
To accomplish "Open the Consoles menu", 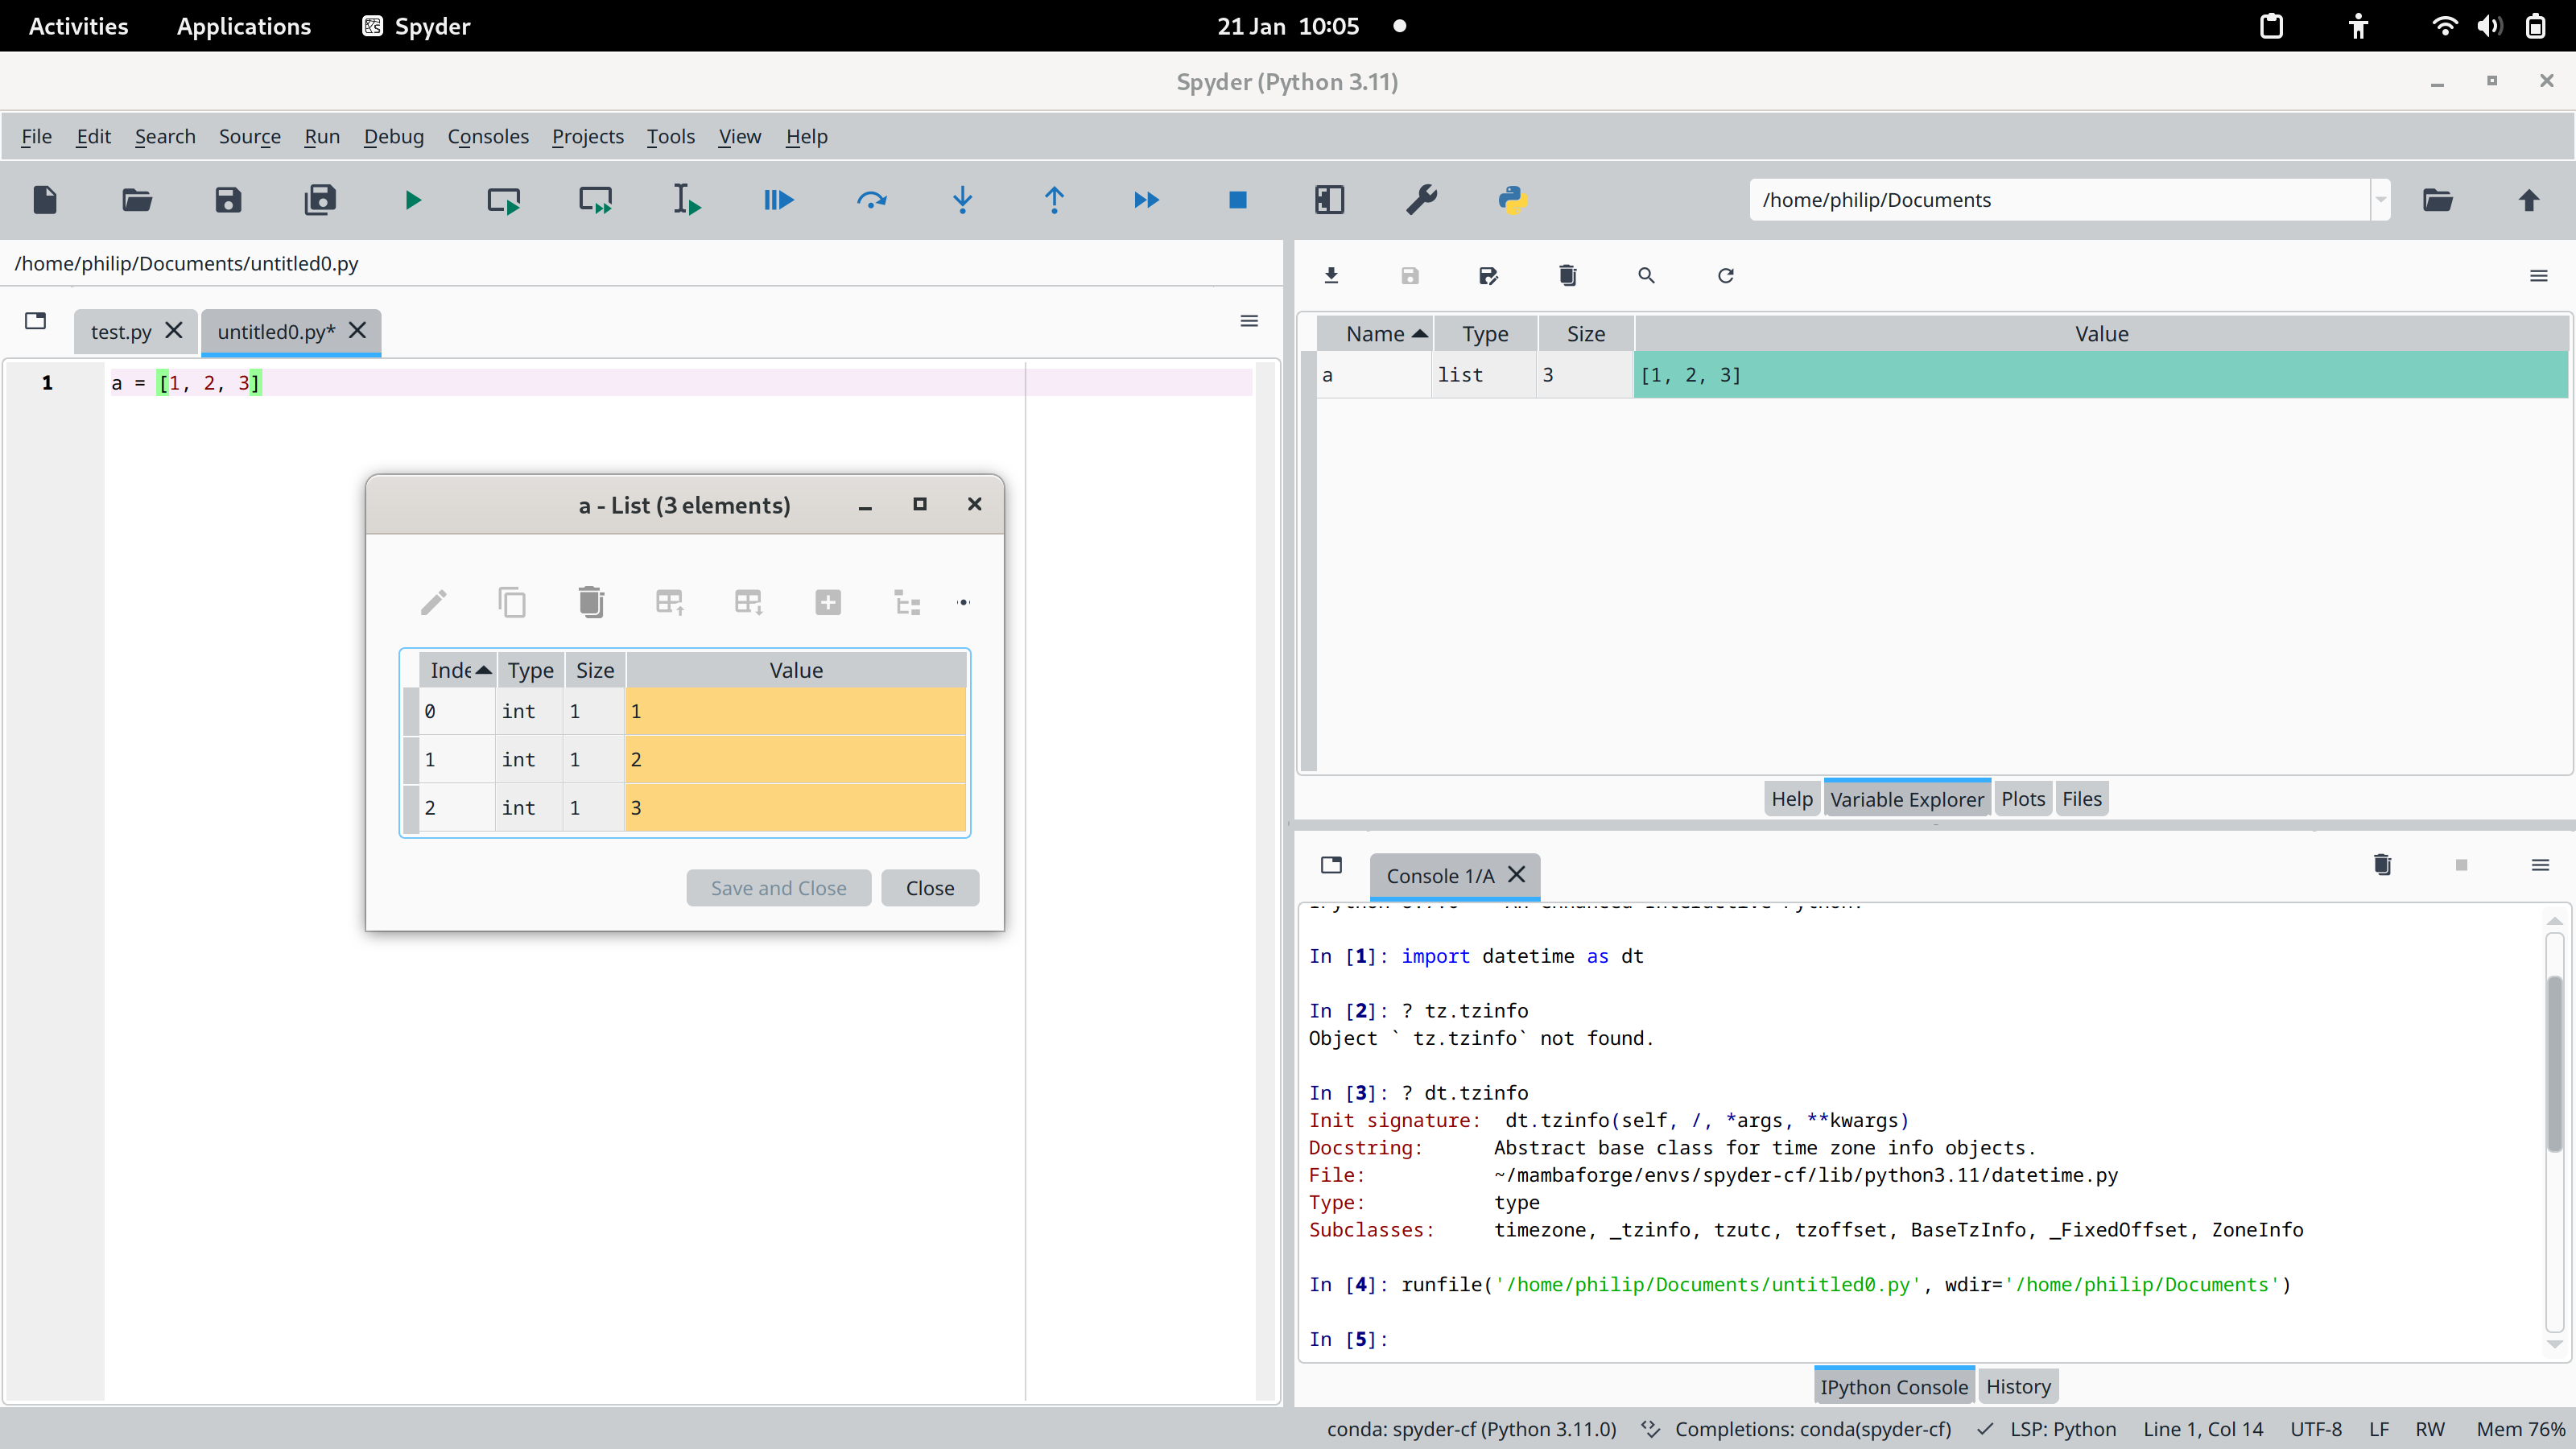I will pos(488,136).
